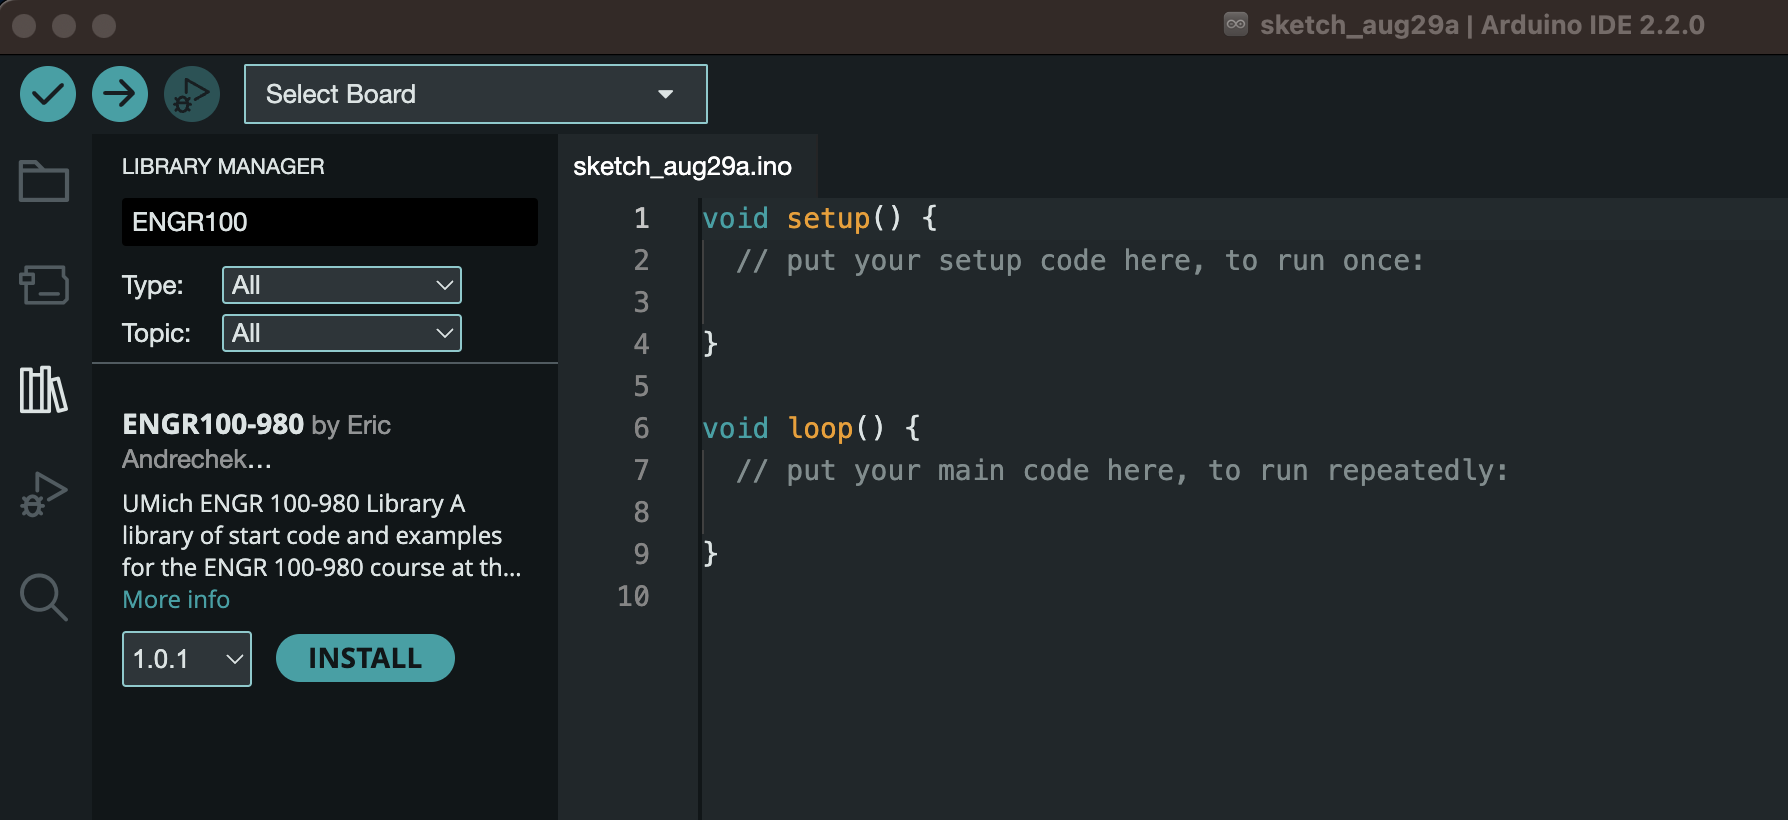The width and height of the screenshot is (1788, 820).
Task: Select the Library Manager books icon
Action: click(44, 389)
